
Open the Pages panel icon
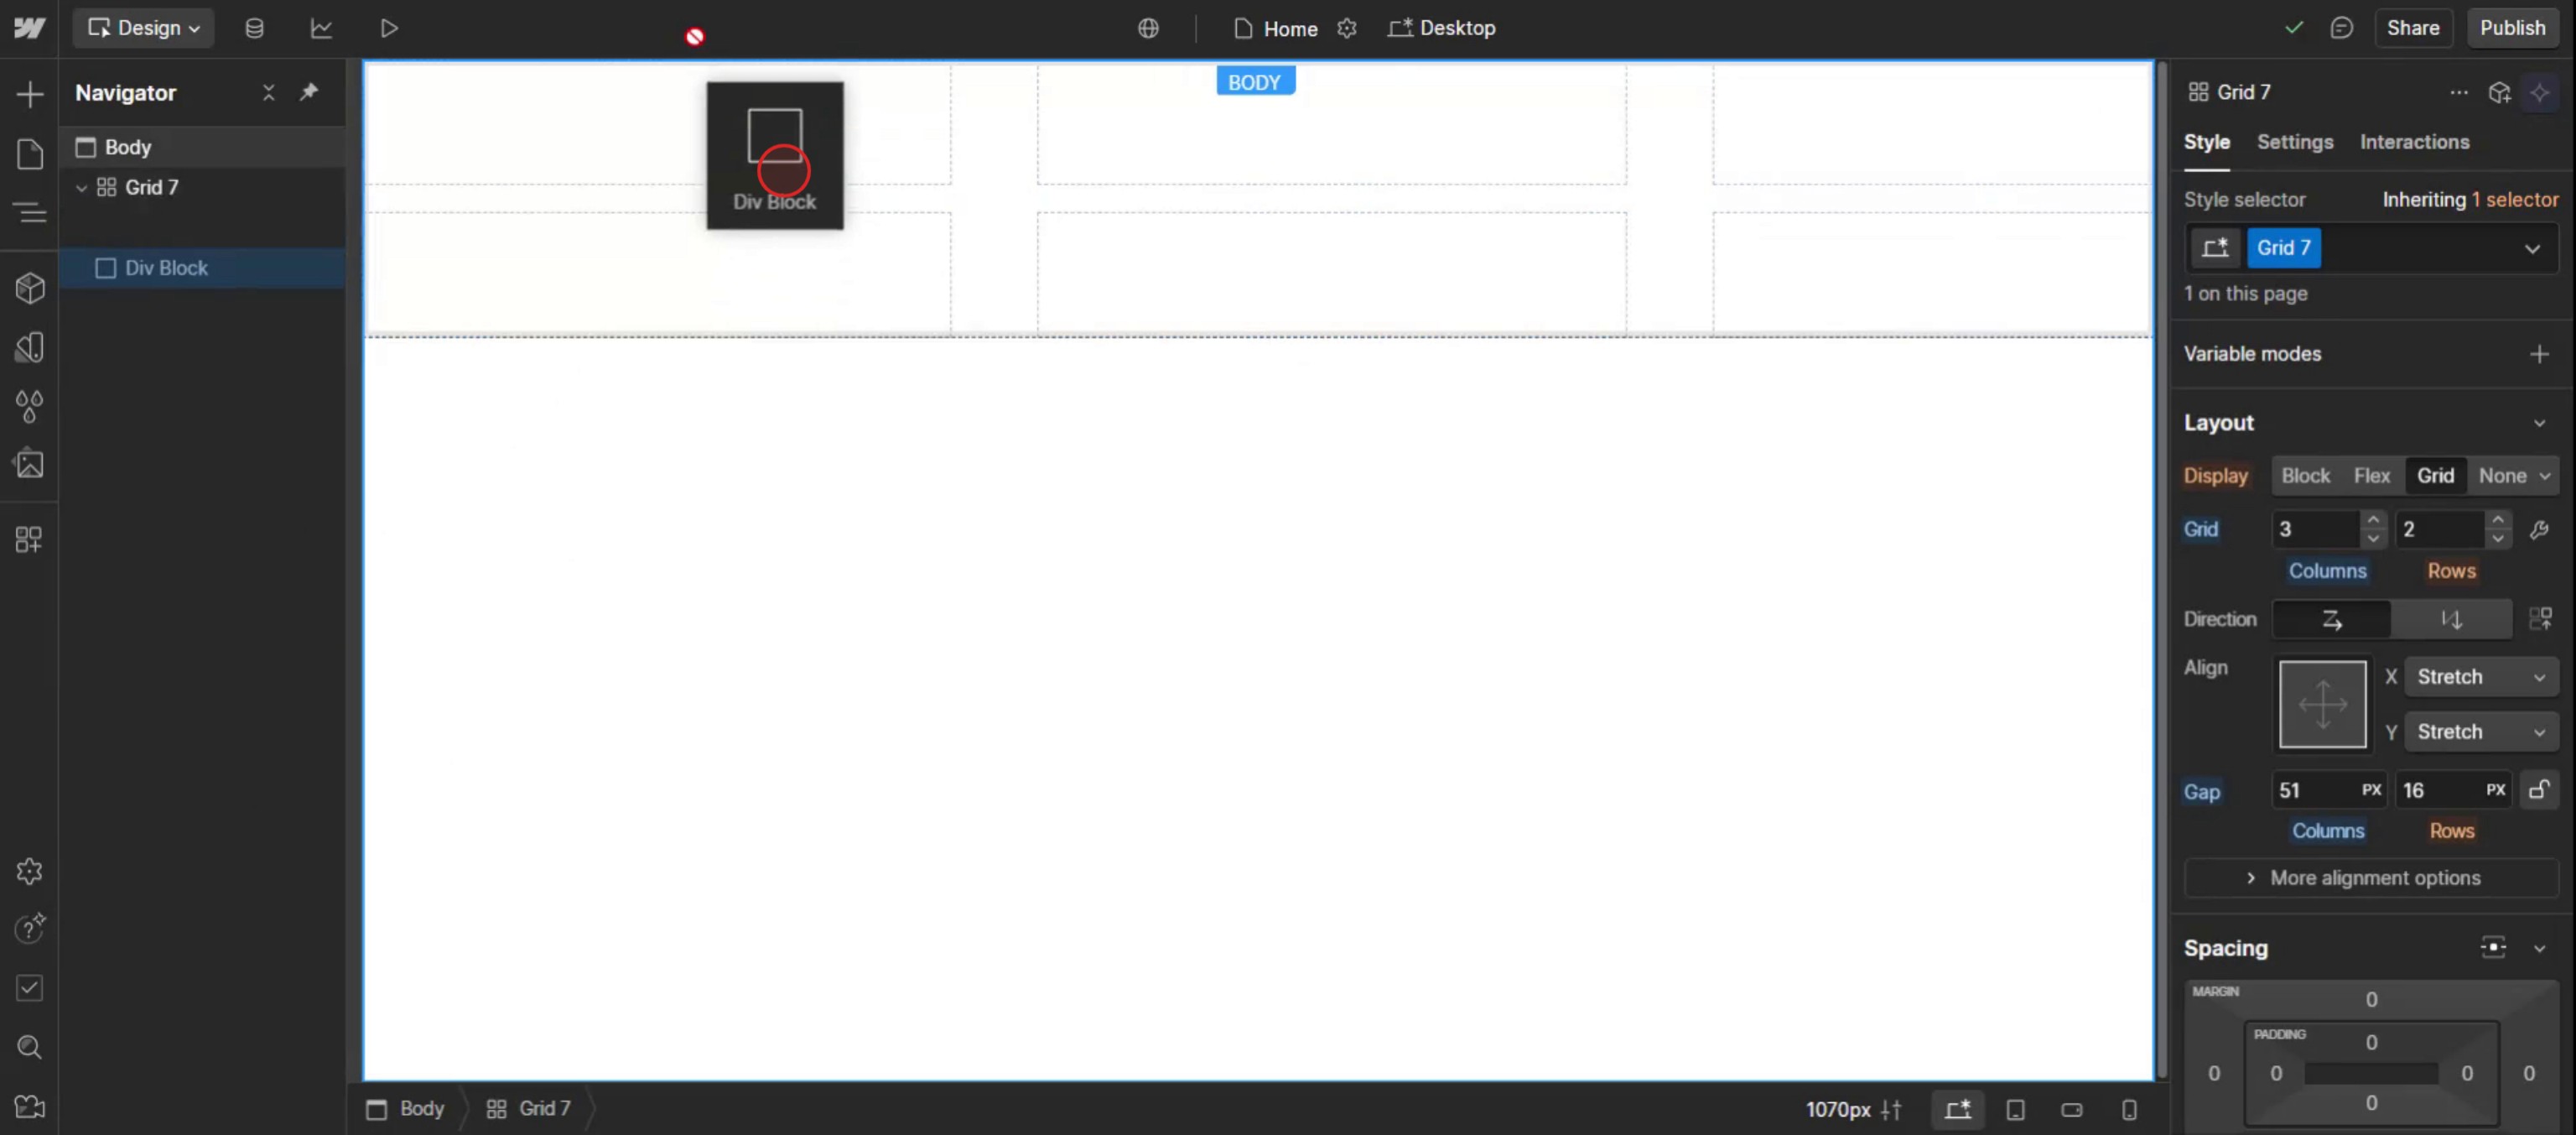click(30, 154)
